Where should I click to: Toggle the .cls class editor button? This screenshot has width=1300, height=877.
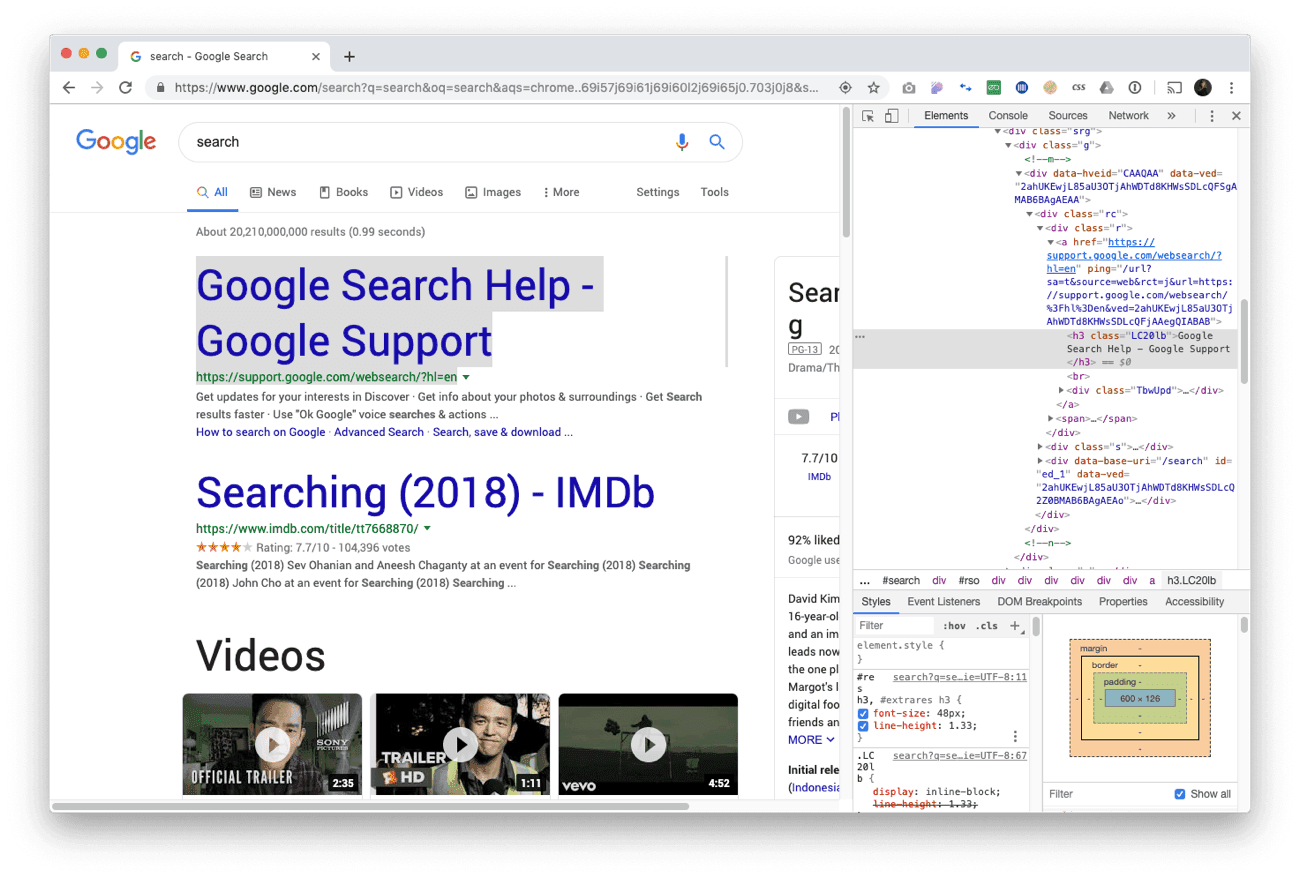987,626
